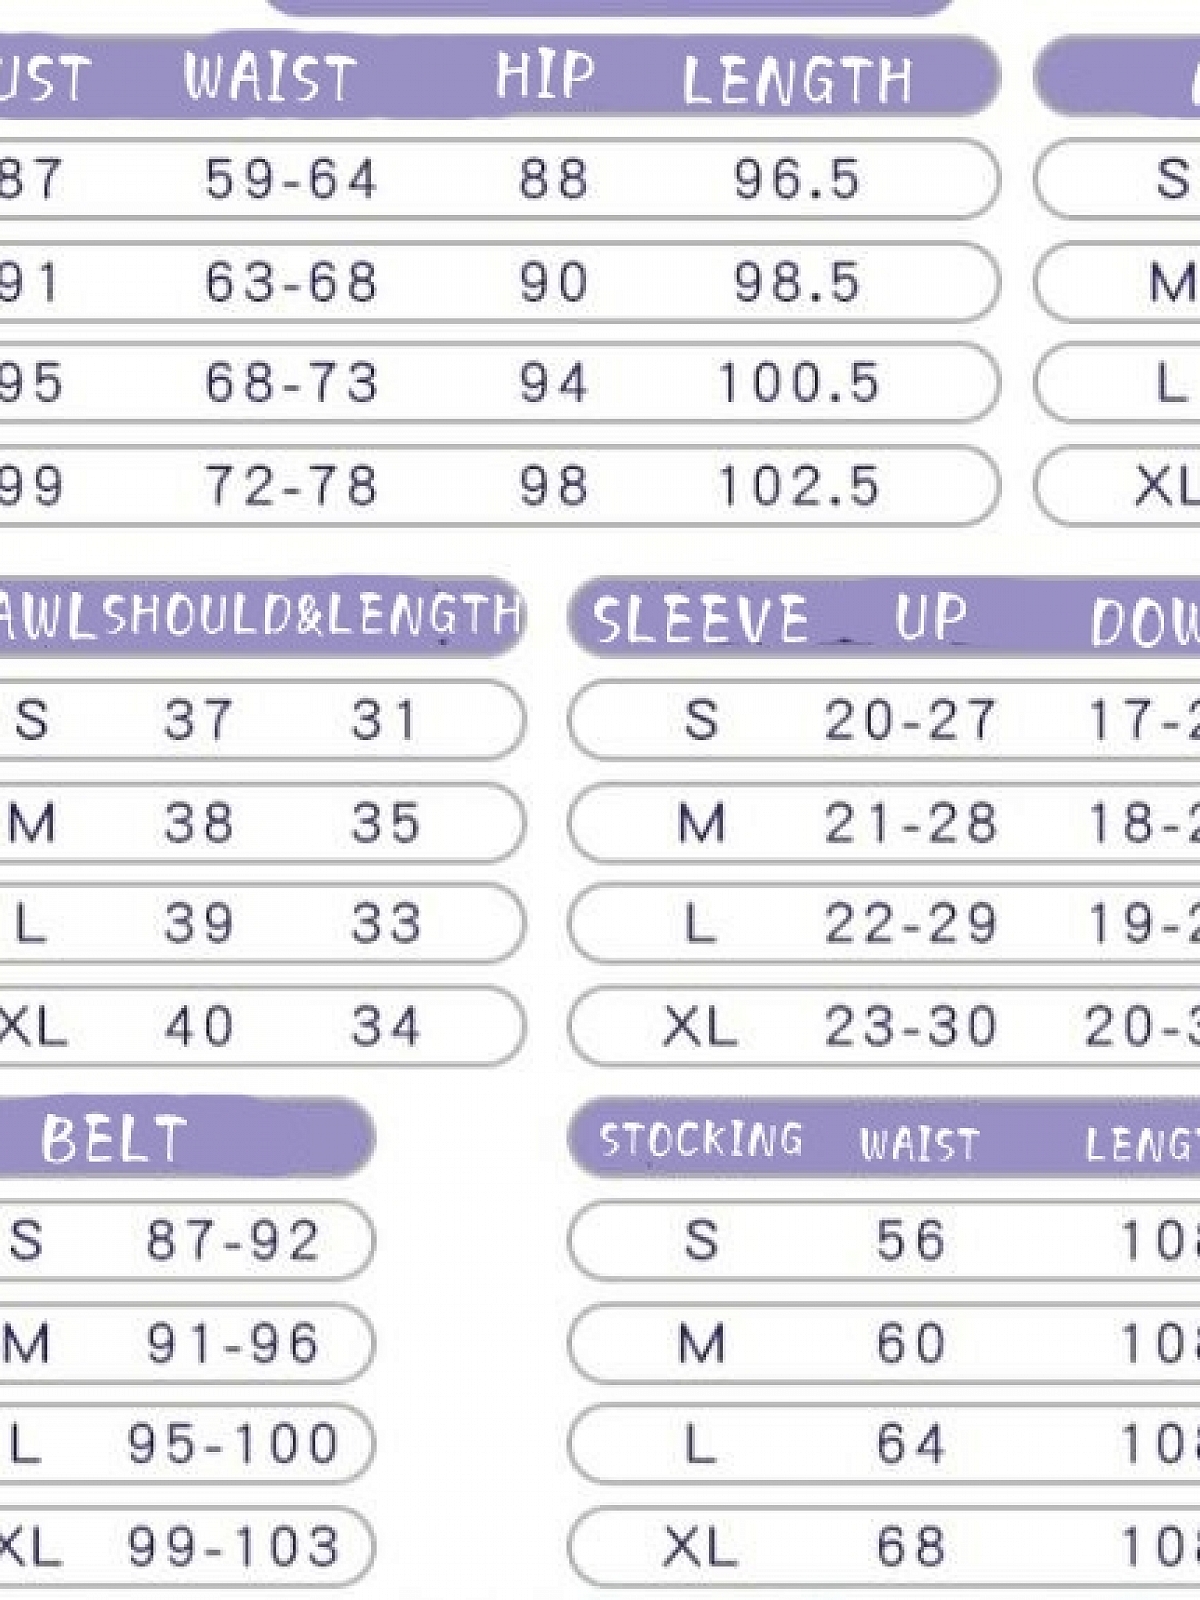Select the sleeve 20-27 value
The image size is (1200, 1600).
pyautogui.click(x=910, y=720)
